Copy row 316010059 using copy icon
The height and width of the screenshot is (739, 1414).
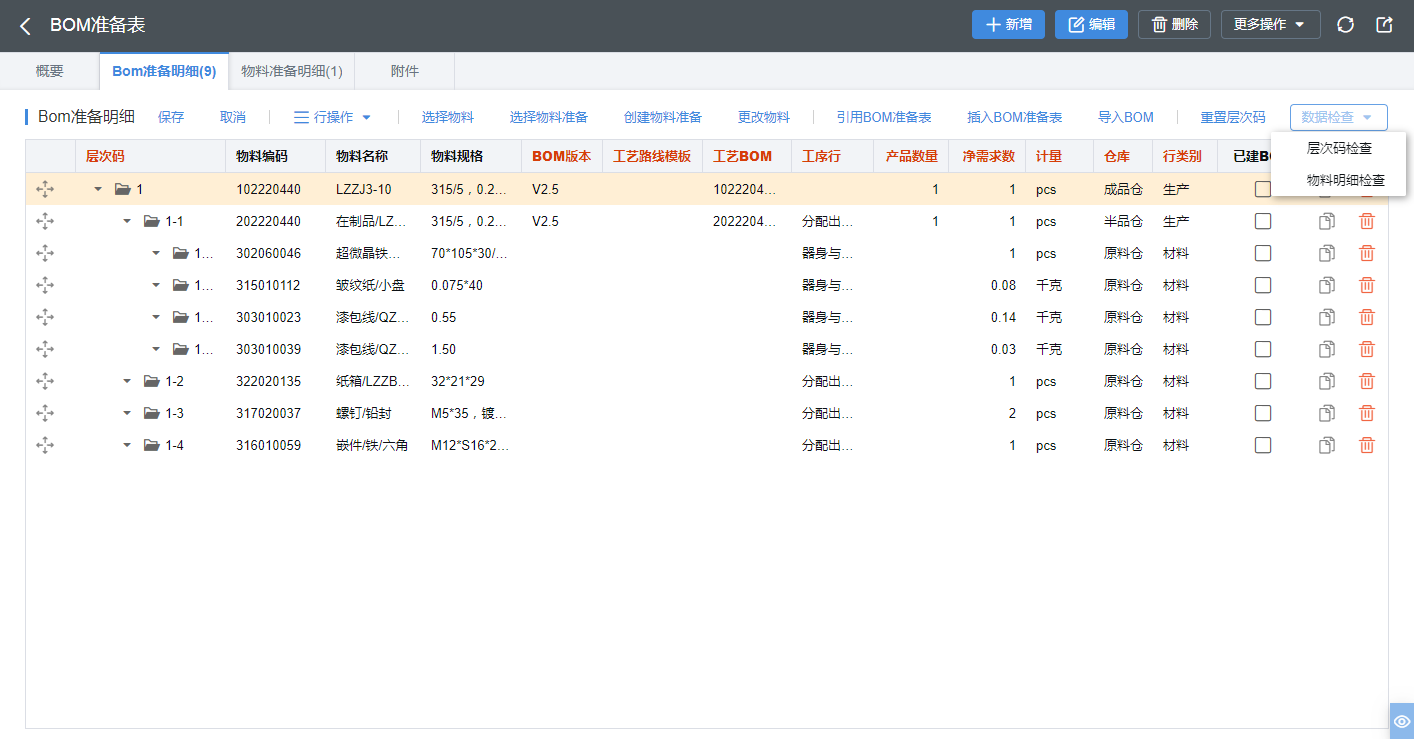(1327, 445)
